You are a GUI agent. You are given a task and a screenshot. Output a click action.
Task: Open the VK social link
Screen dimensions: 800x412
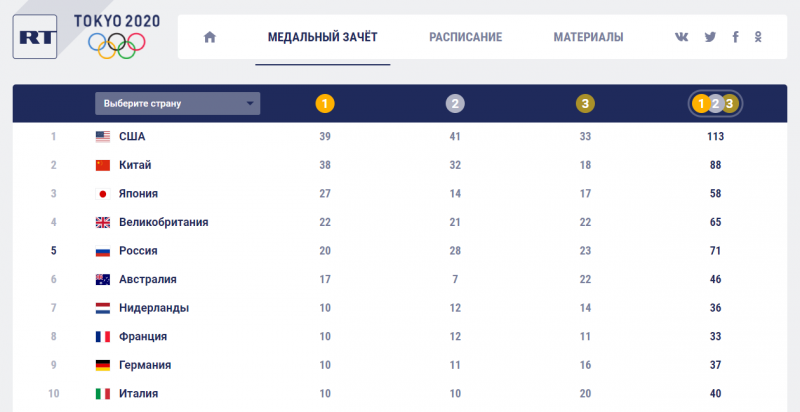click(682, 37)
